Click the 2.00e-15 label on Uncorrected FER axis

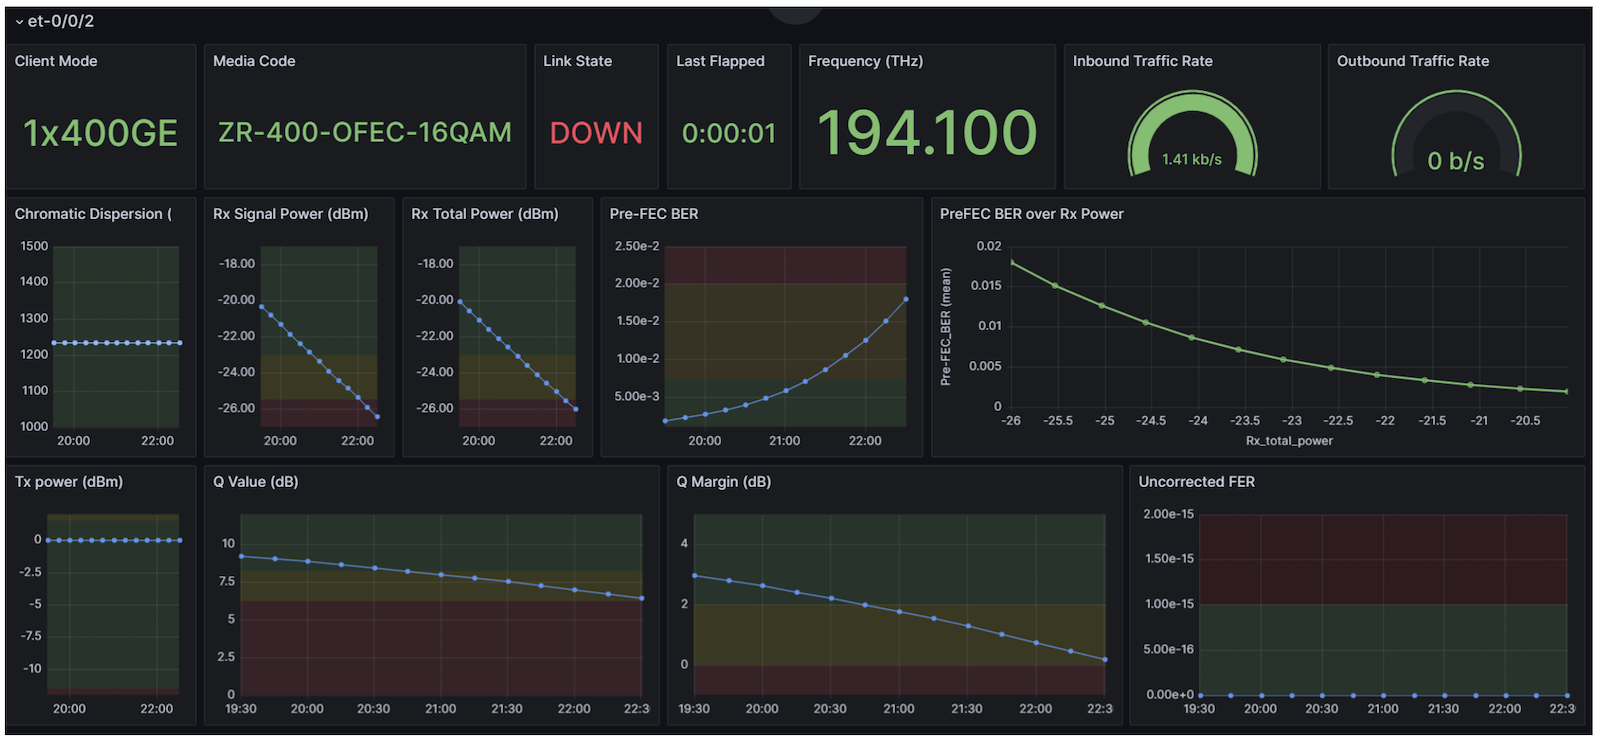point(1168,514)
